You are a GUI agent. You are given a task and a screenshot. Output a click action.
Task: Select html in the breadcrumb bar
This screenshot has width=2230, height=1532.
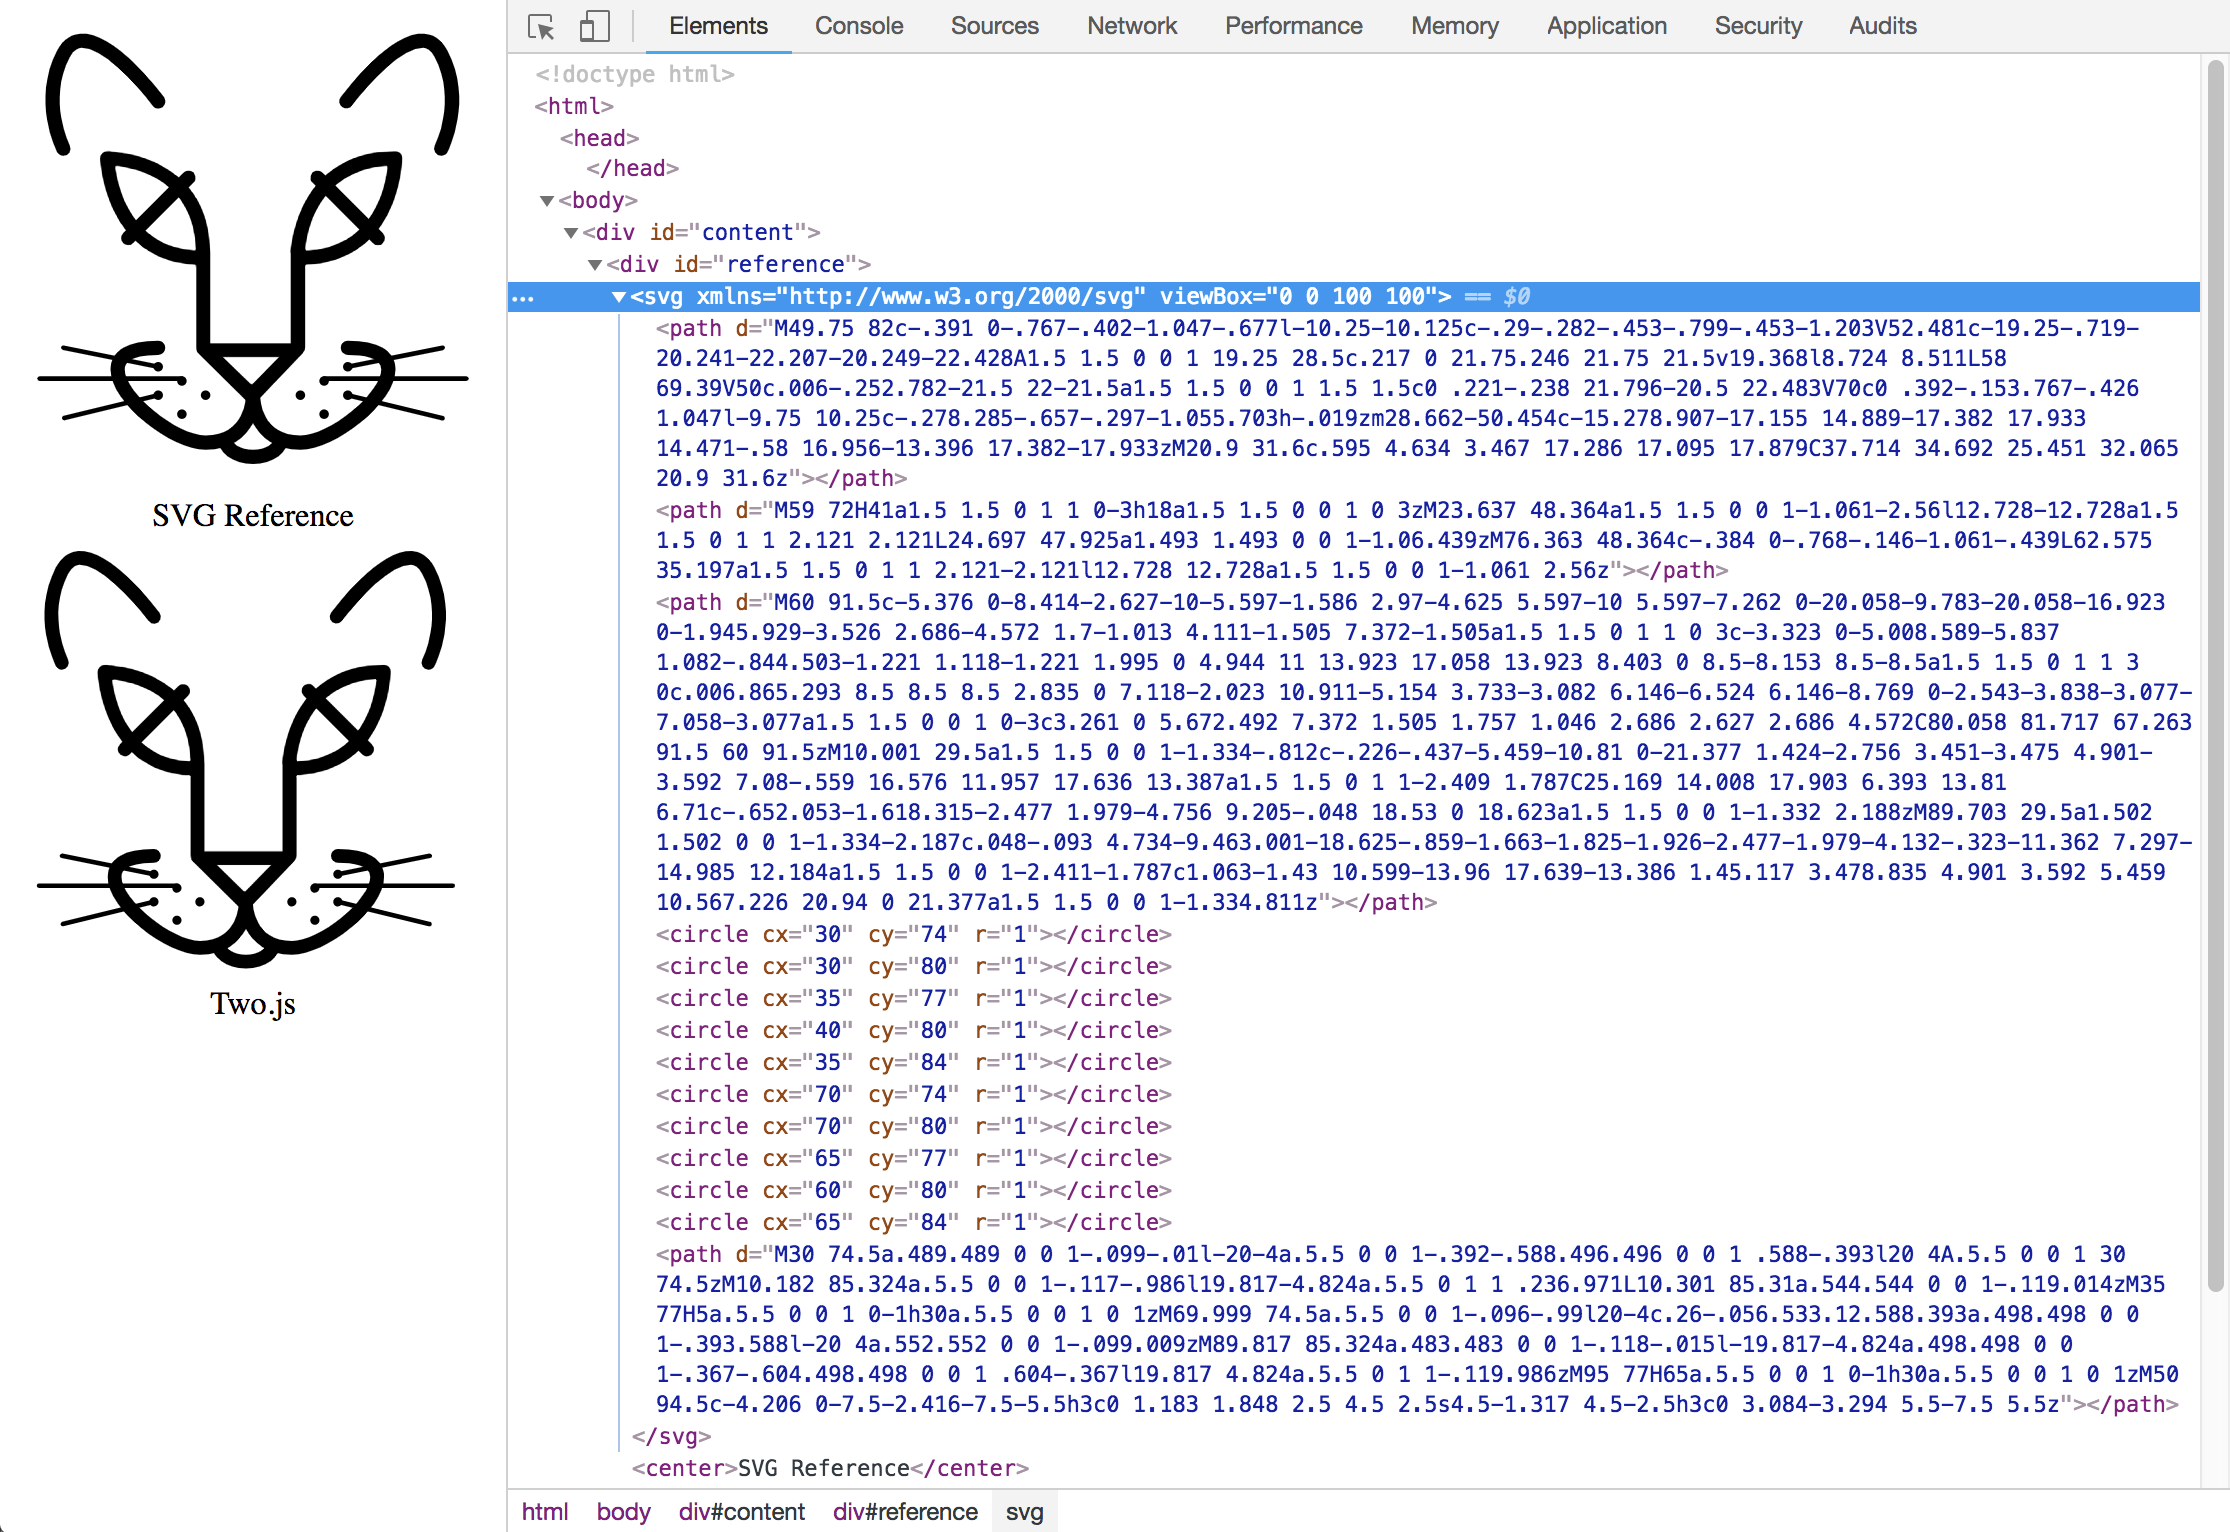pos(545,1511)
